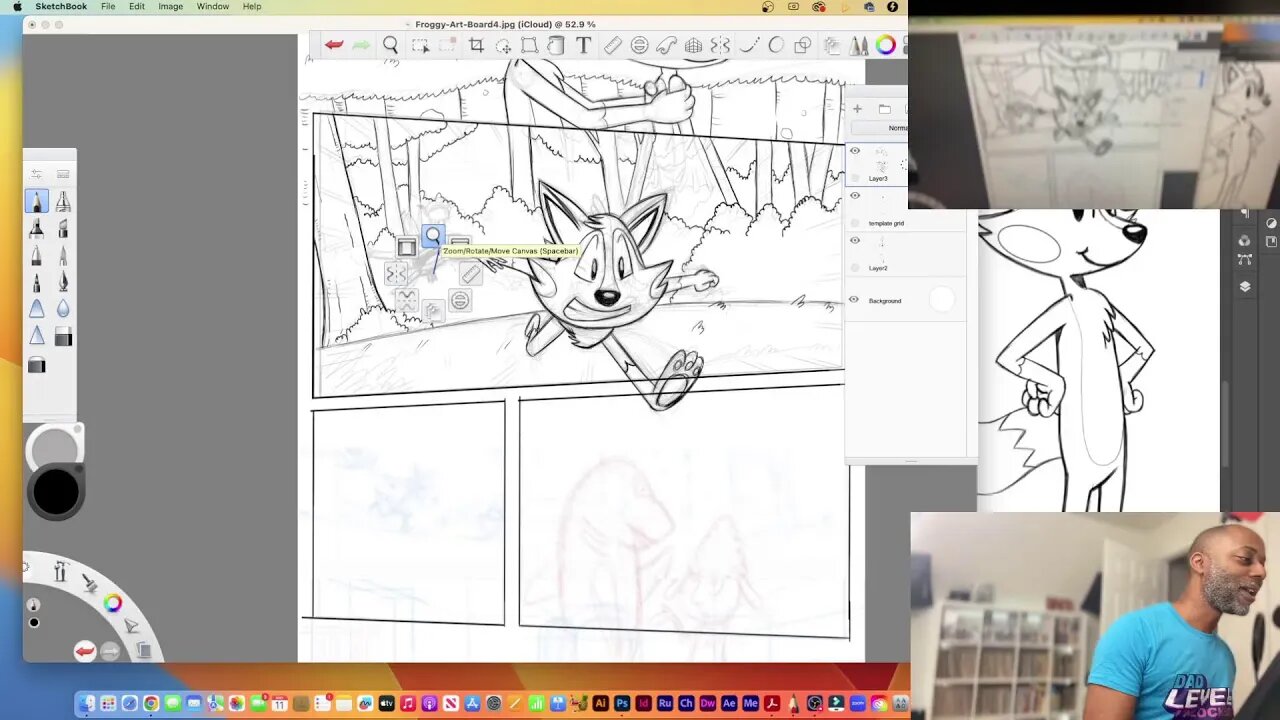The image size is (1280, 720).
Task: Enable the French Curve guide
Action: pyautogui.click(x=667, y=45)
